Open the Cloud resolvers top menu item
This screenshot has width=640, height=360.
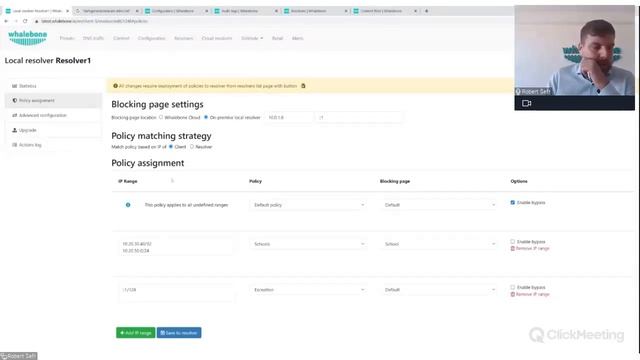217,38
